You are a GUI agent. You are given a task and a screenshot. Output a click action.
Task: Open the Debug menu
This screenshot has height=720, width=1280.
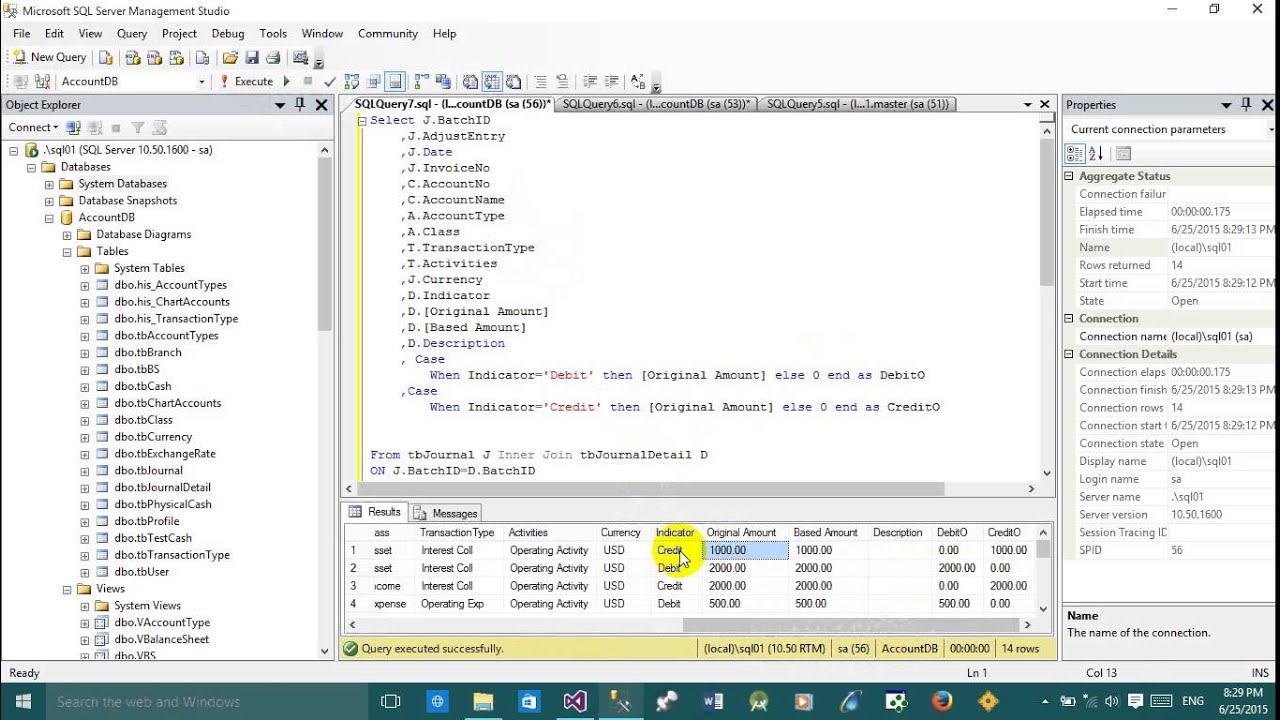(x=228, y=33)
